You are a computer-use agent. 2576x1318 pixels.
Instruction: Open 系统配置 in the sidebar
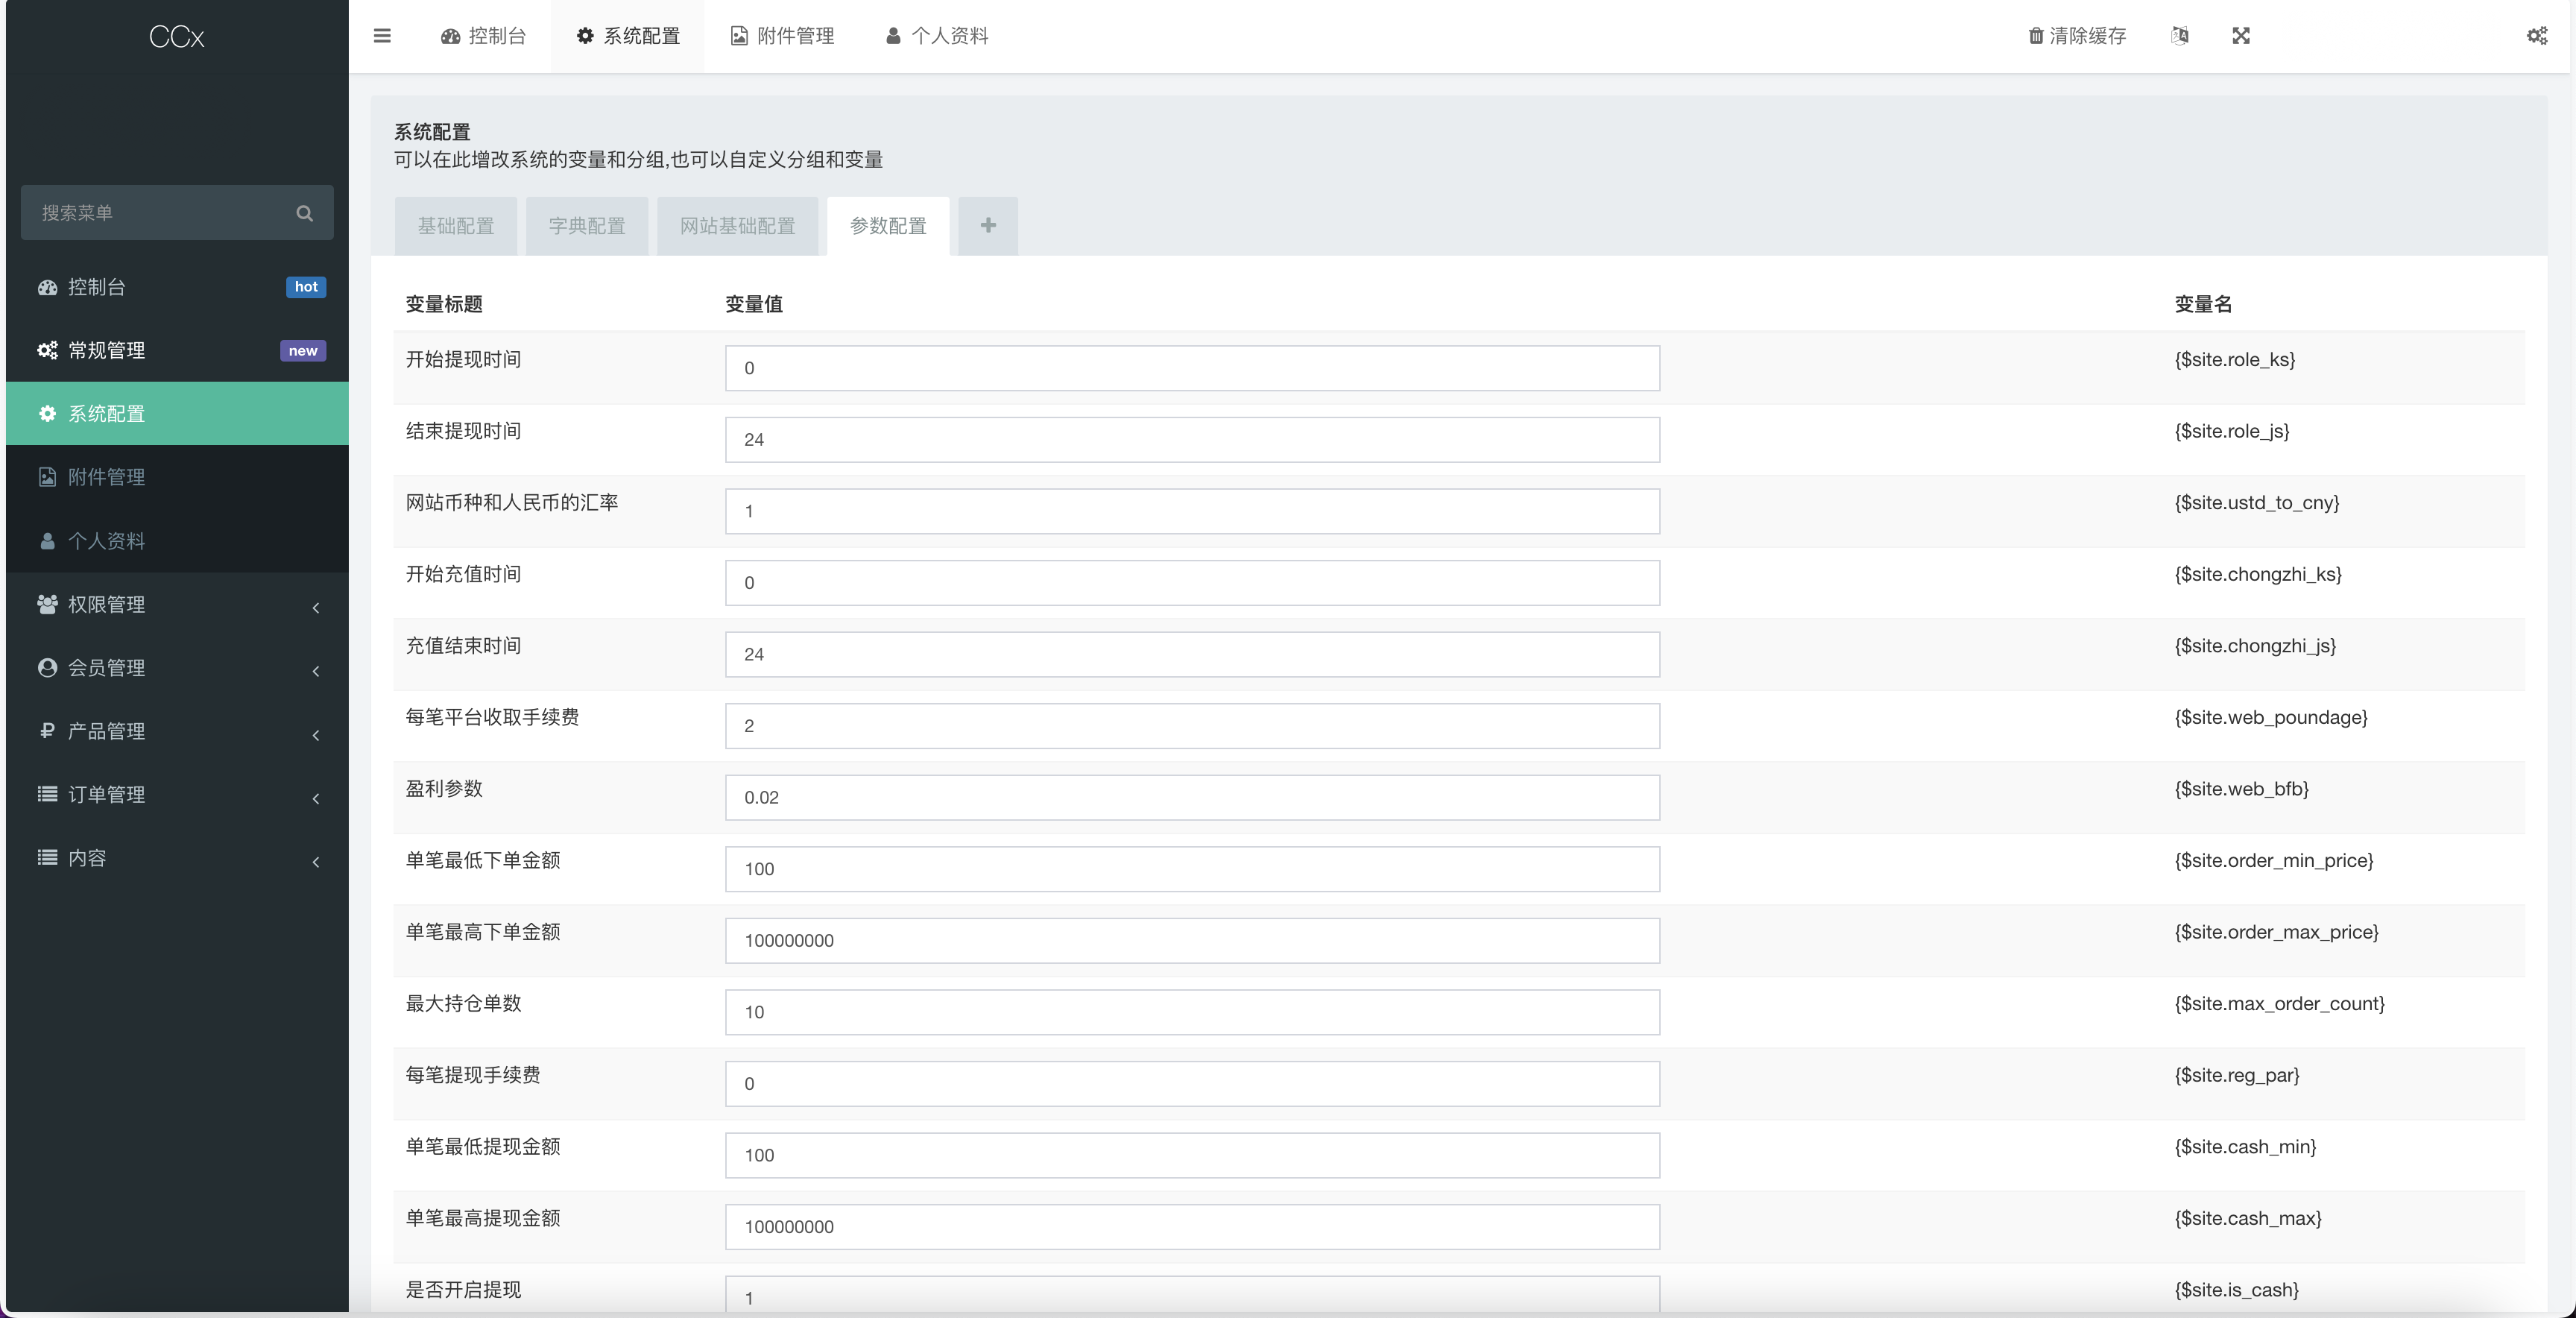pyautogui.click(x=107, y=413)
